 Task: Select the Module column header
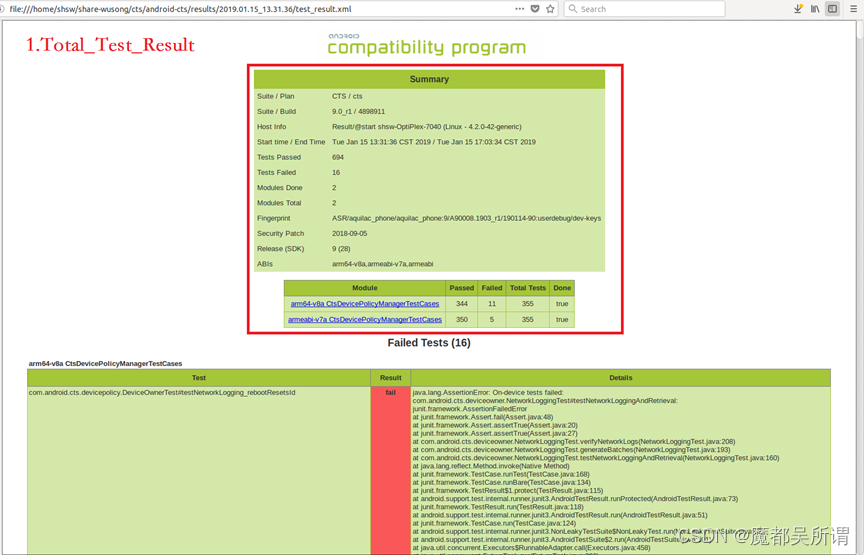pos(365,288)
